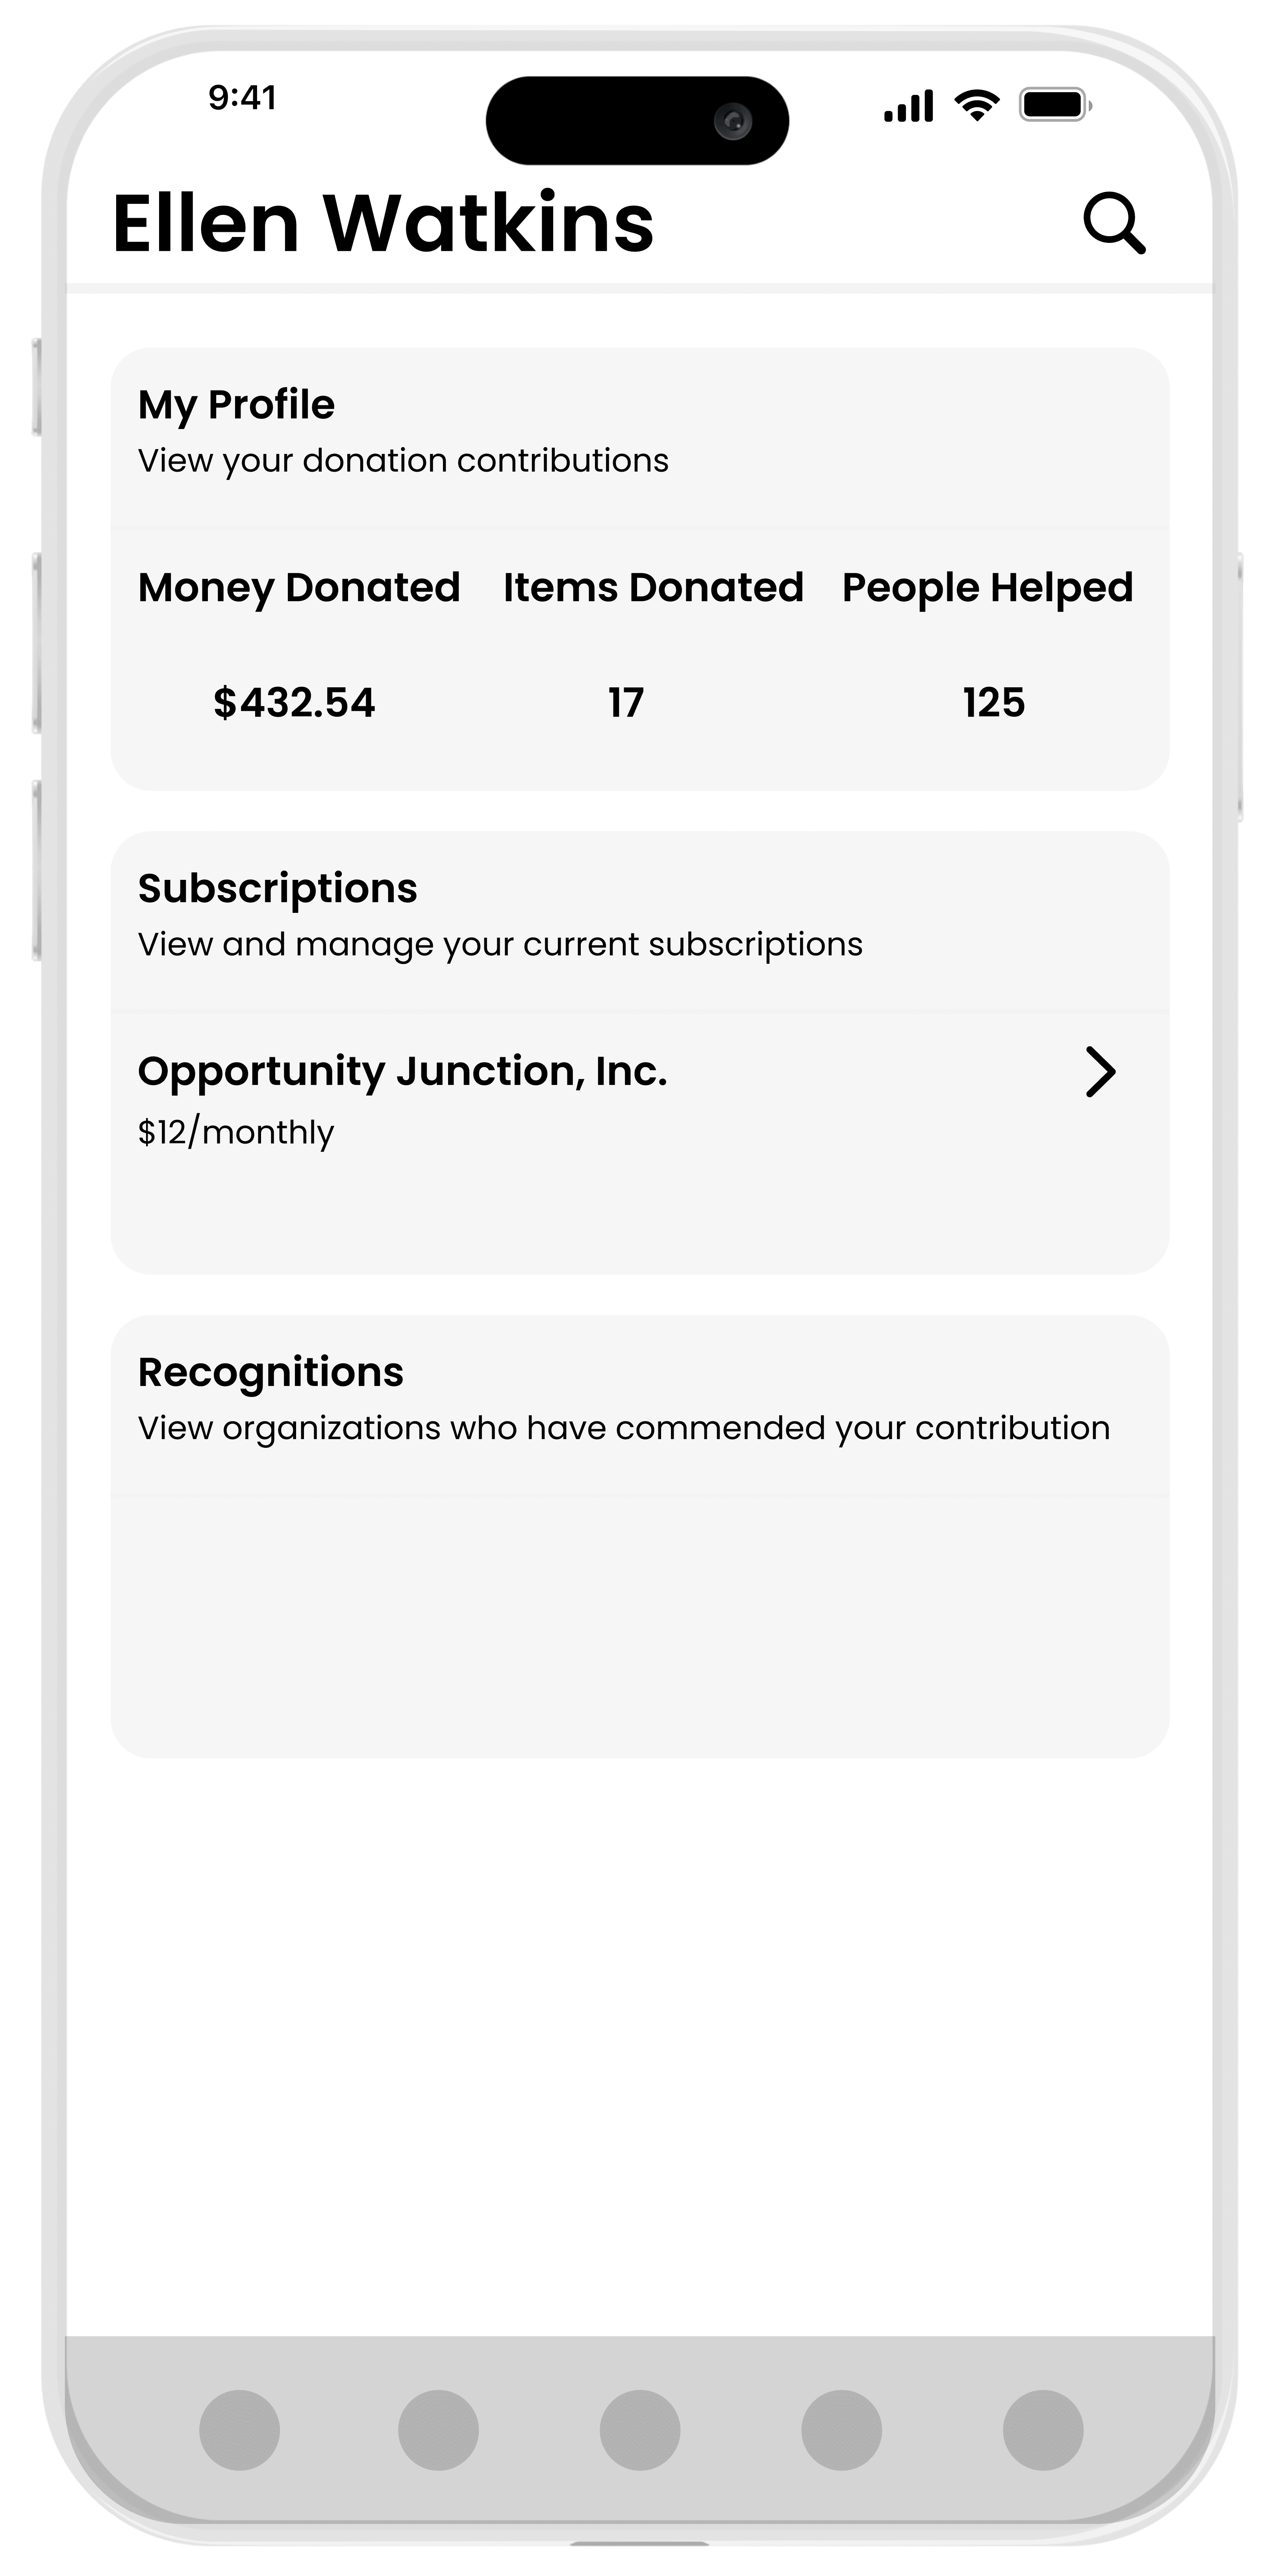This screenshot has height=2576, width=1271.
Task: Open the fourth bottom navigation circle
Action: pos(841,2429)
